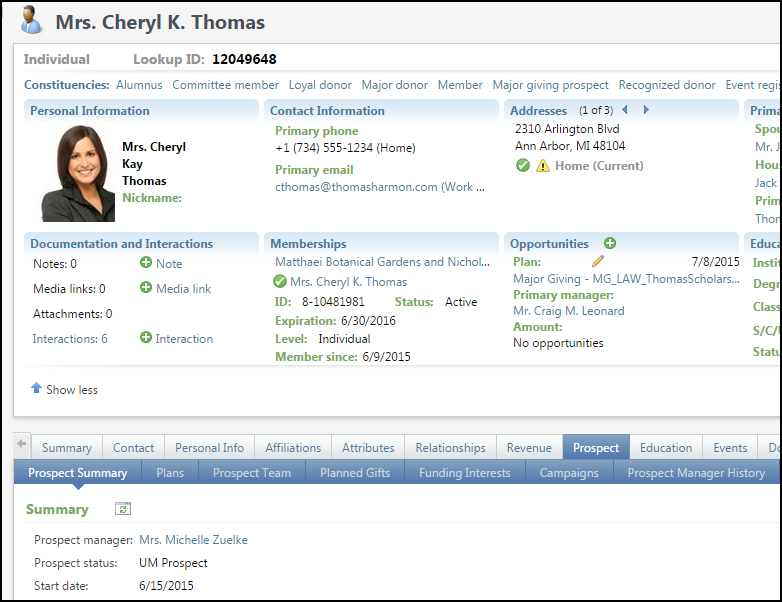Click the constituent person icon beside the name
The image size is (782, 602).
pos(31,20)
